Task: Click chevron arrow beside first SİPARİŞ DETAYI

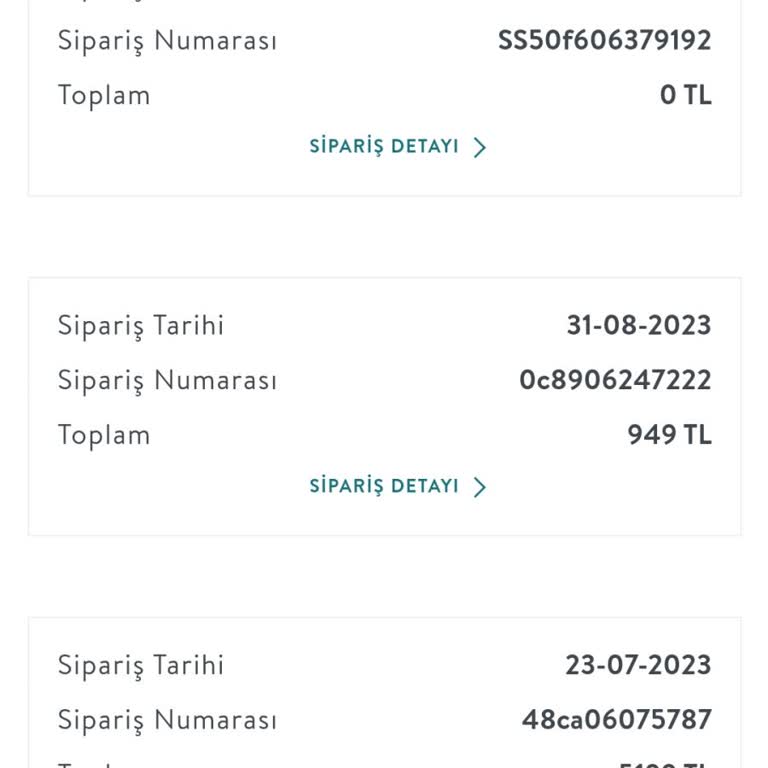Action: 480,148
